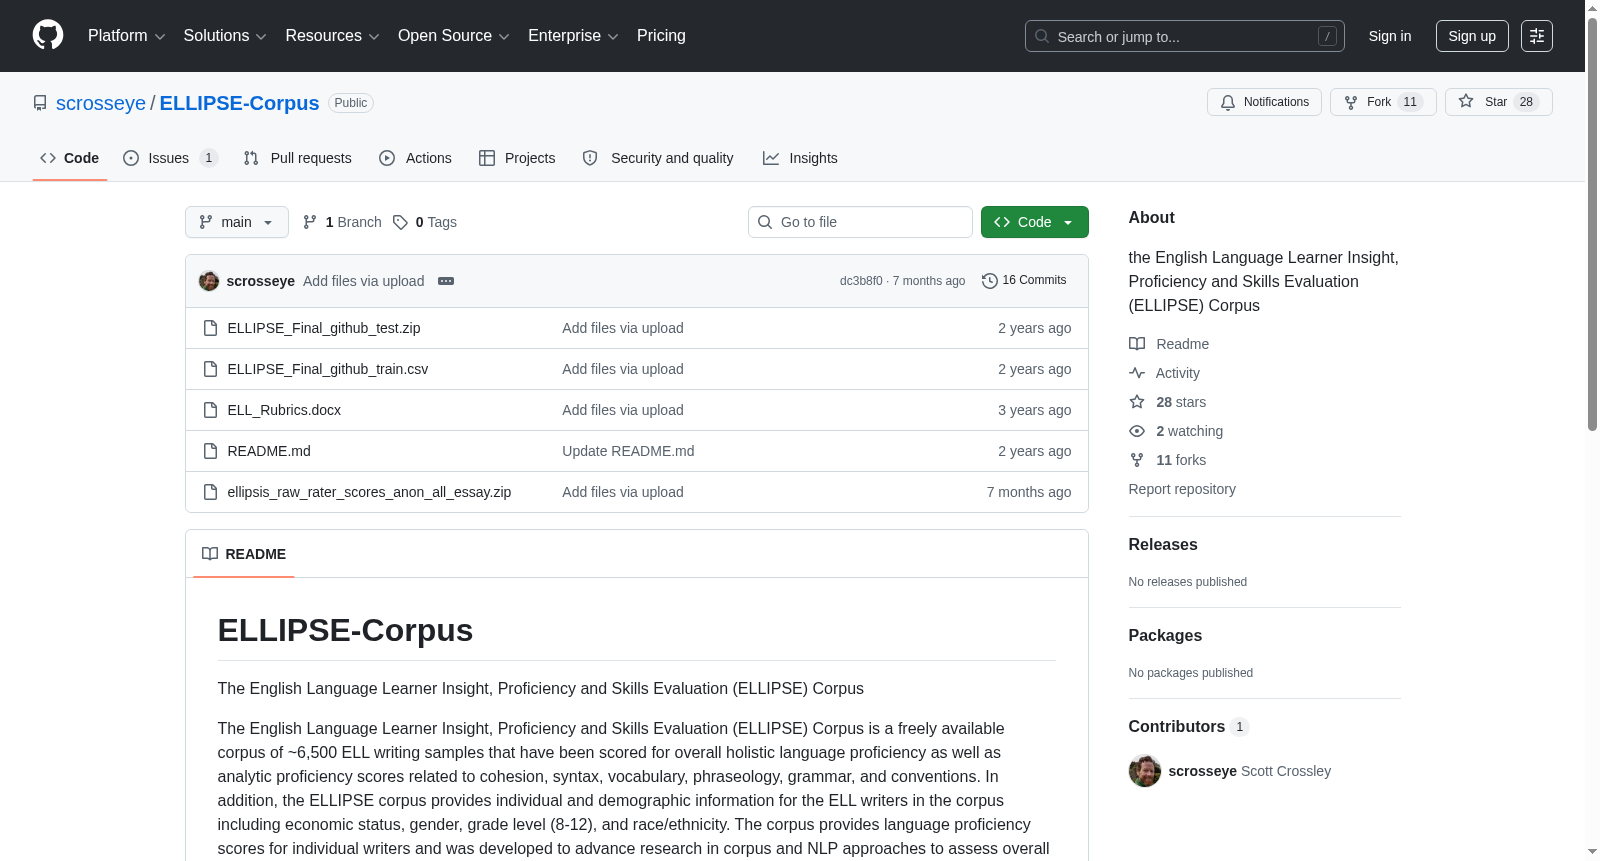Click the bell Notifications button
This screenshot has width=1600, height=861.
pos(1264,102)
